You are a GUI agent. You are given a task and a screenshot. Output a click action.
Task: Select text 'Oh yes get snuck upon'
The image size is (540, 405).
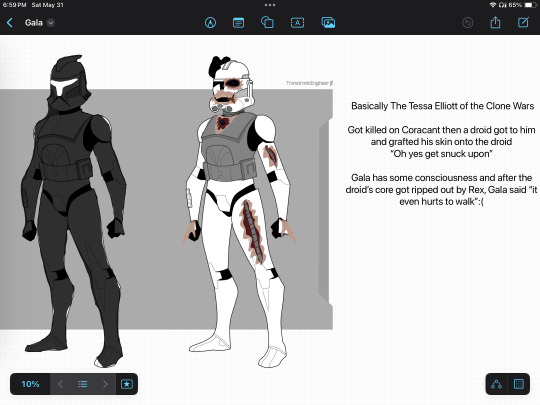pos(442,154)
